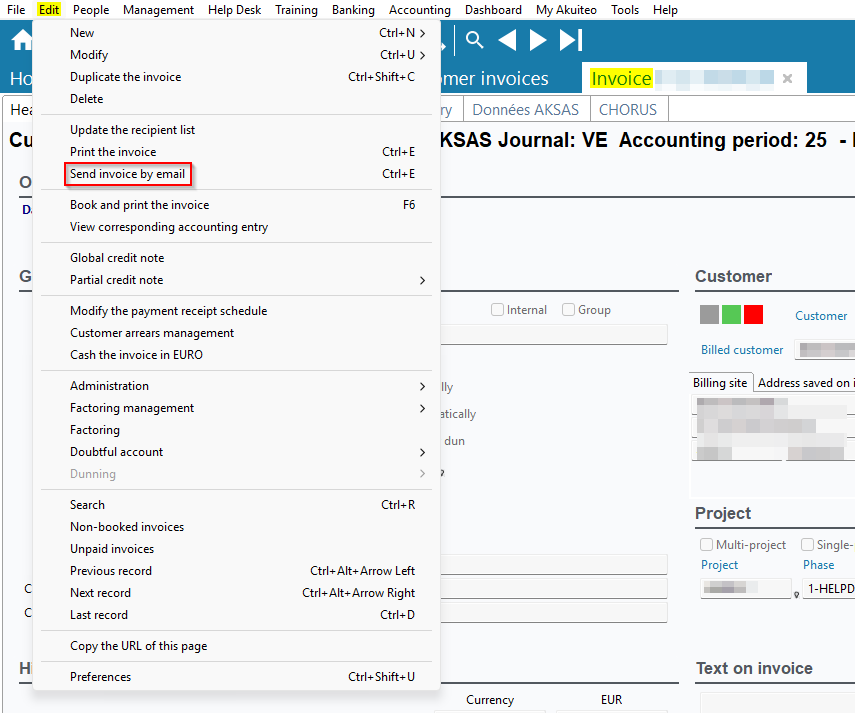Switch to the CHORUS tab
855x713 pixels.
(627, 110)
